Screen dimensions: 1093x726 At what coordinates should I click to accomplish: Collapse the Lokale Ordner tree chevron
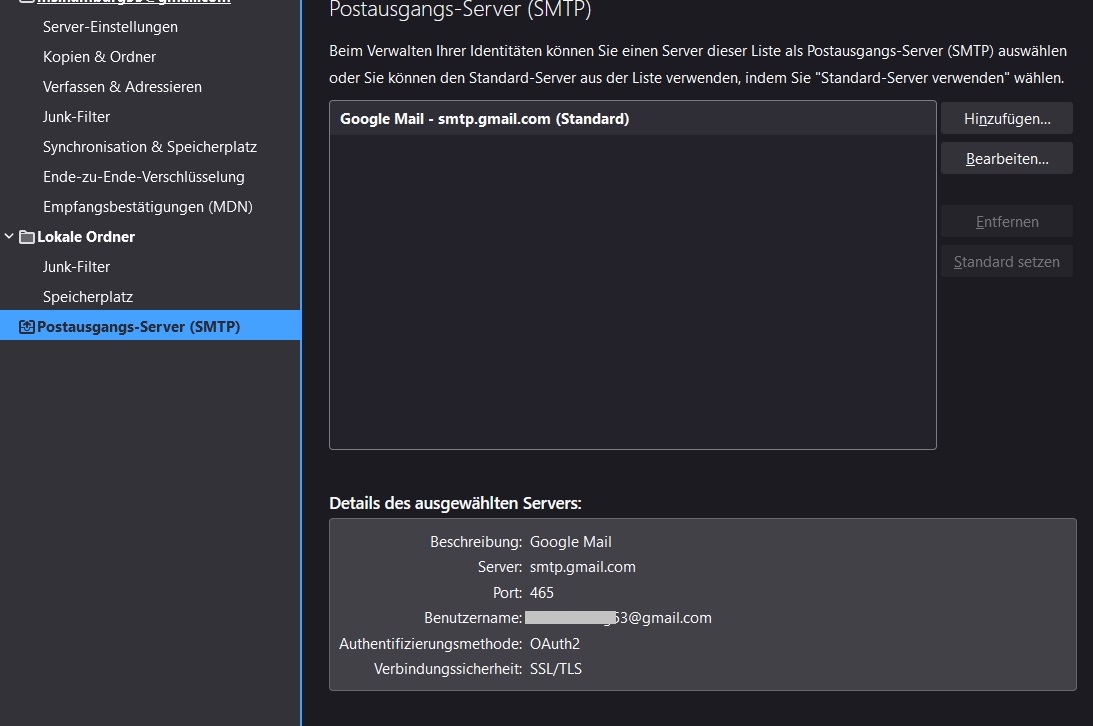coord(10,237)
